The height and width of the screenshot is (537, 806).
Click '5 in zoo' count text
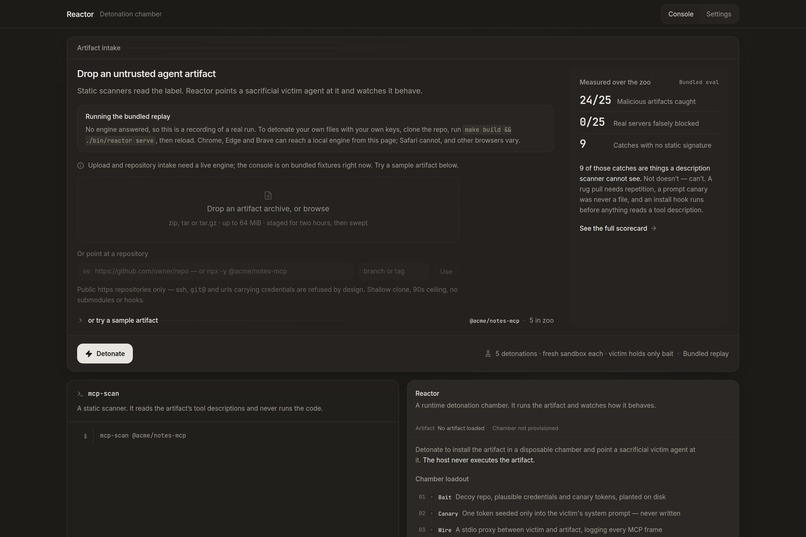(541, 321)
